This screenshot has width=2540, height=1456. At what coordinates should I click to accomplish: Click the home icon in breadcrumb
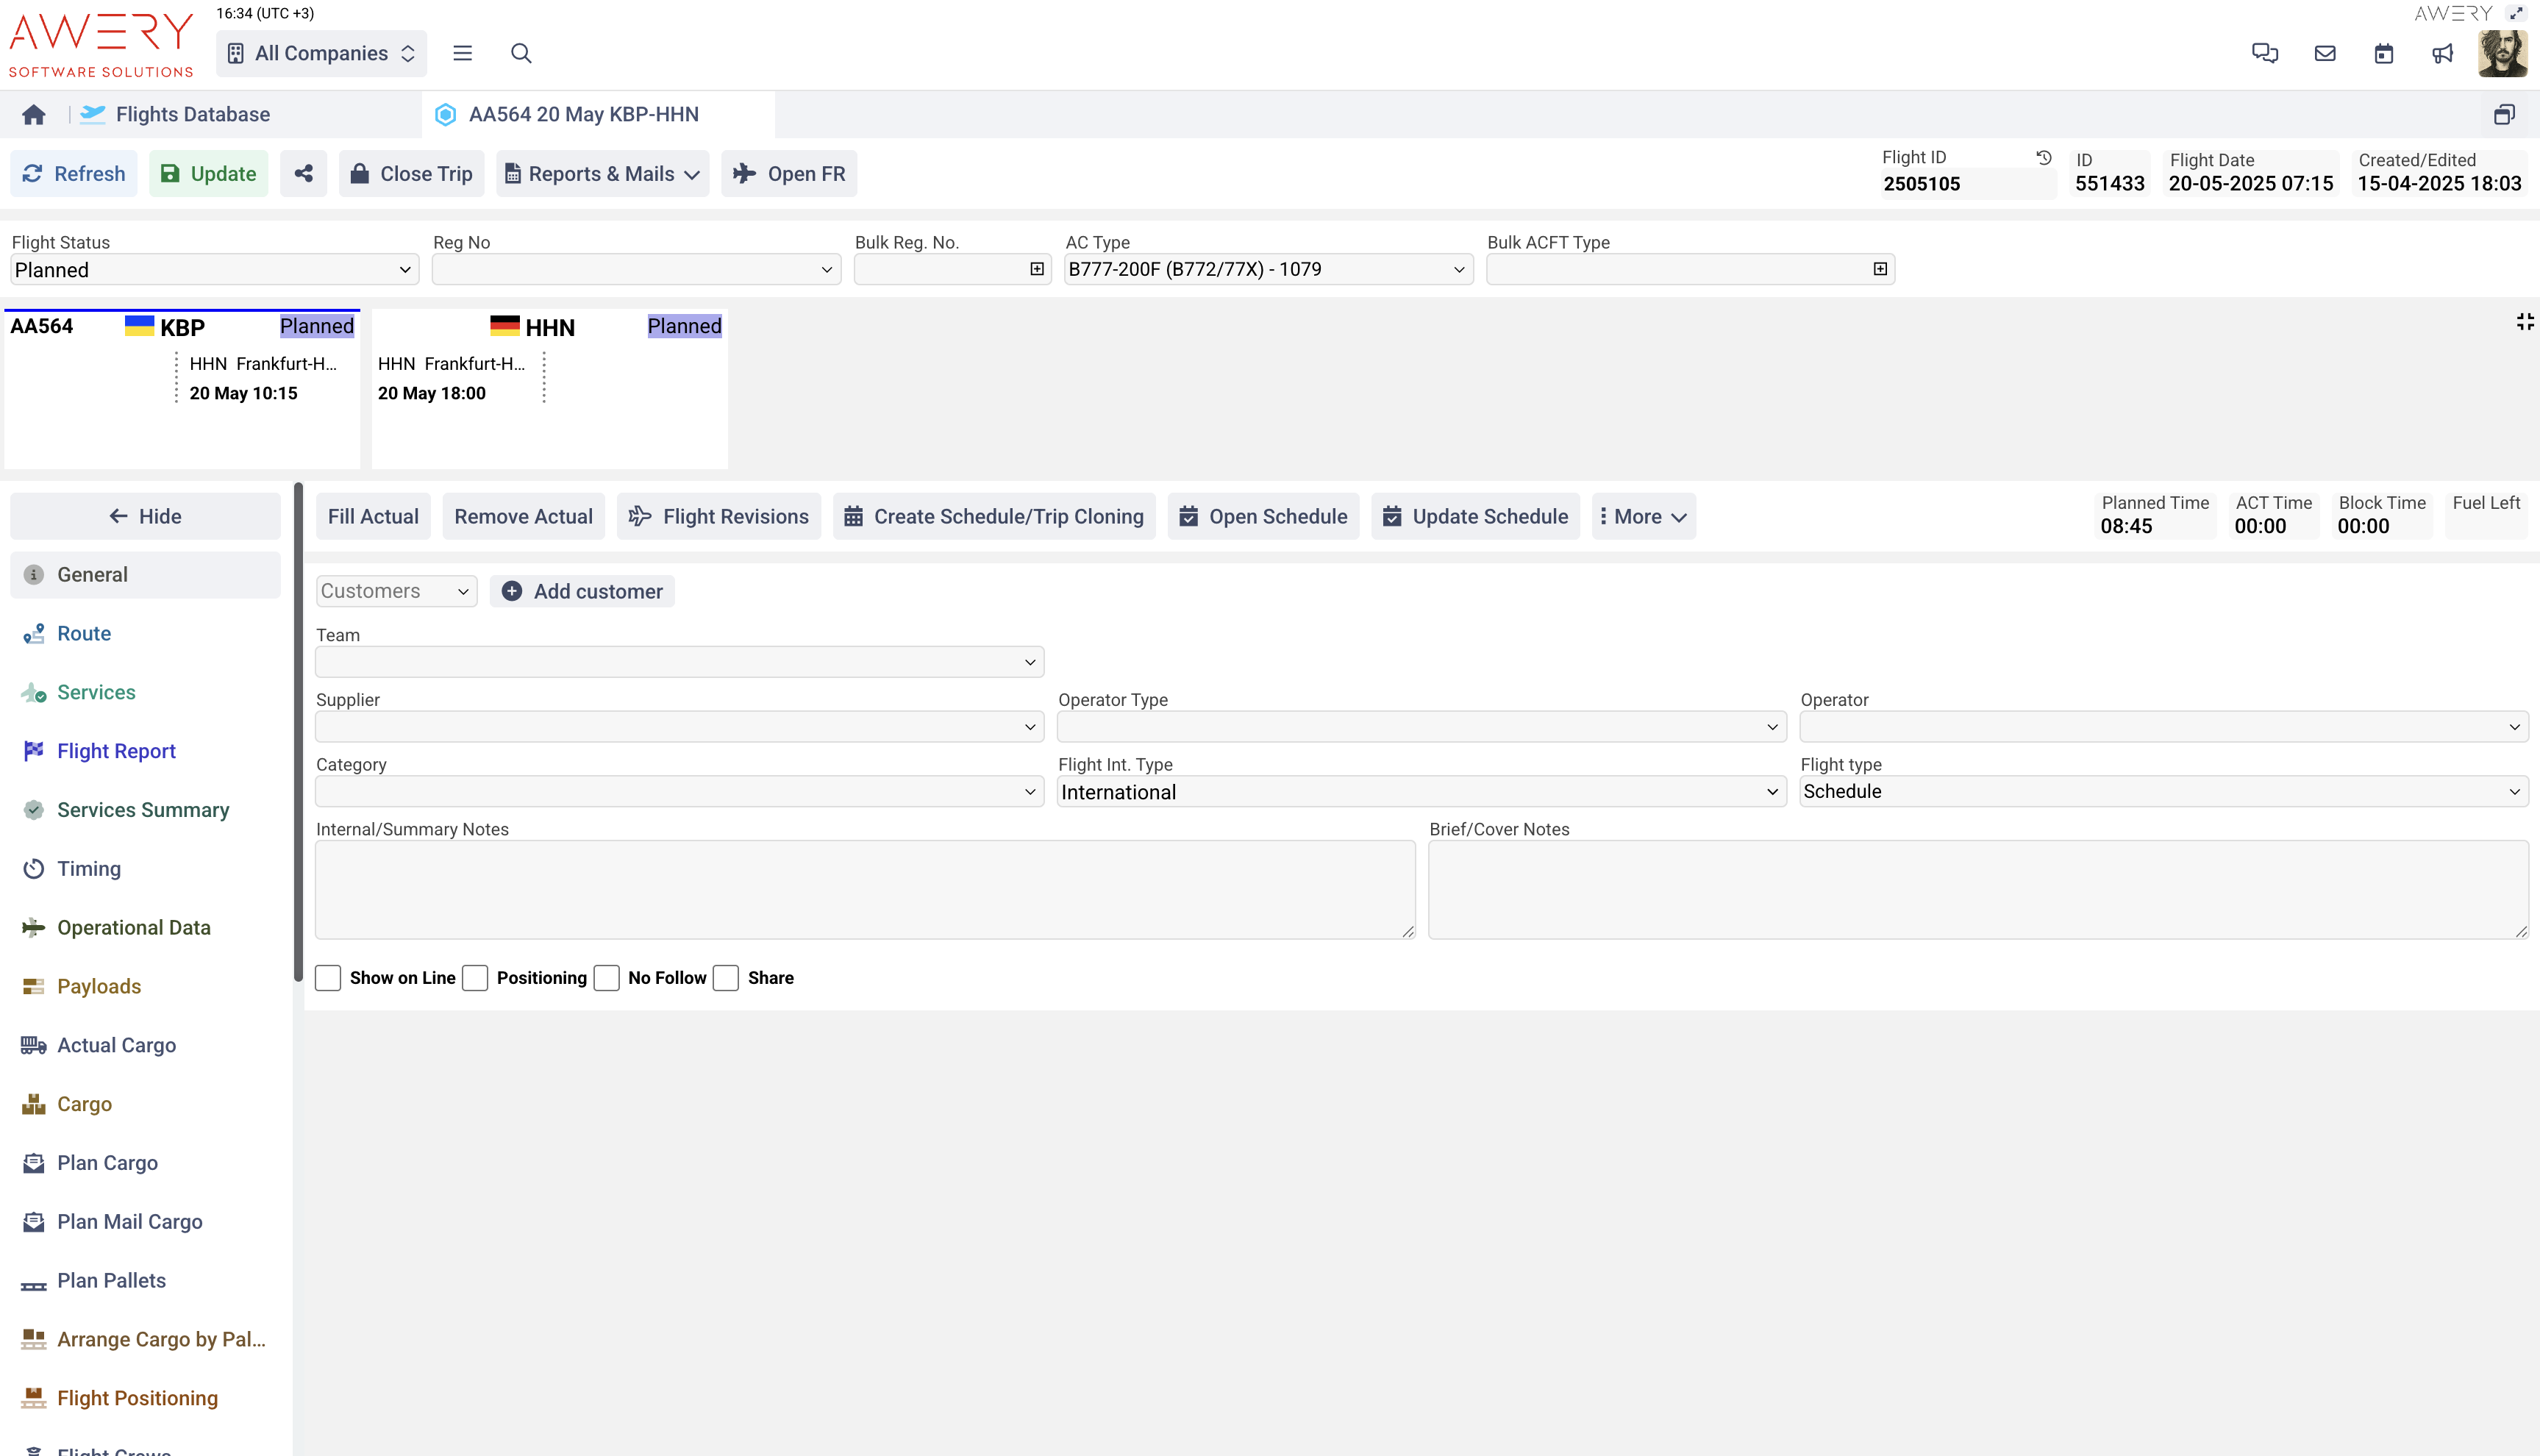[x=34, y=115]
